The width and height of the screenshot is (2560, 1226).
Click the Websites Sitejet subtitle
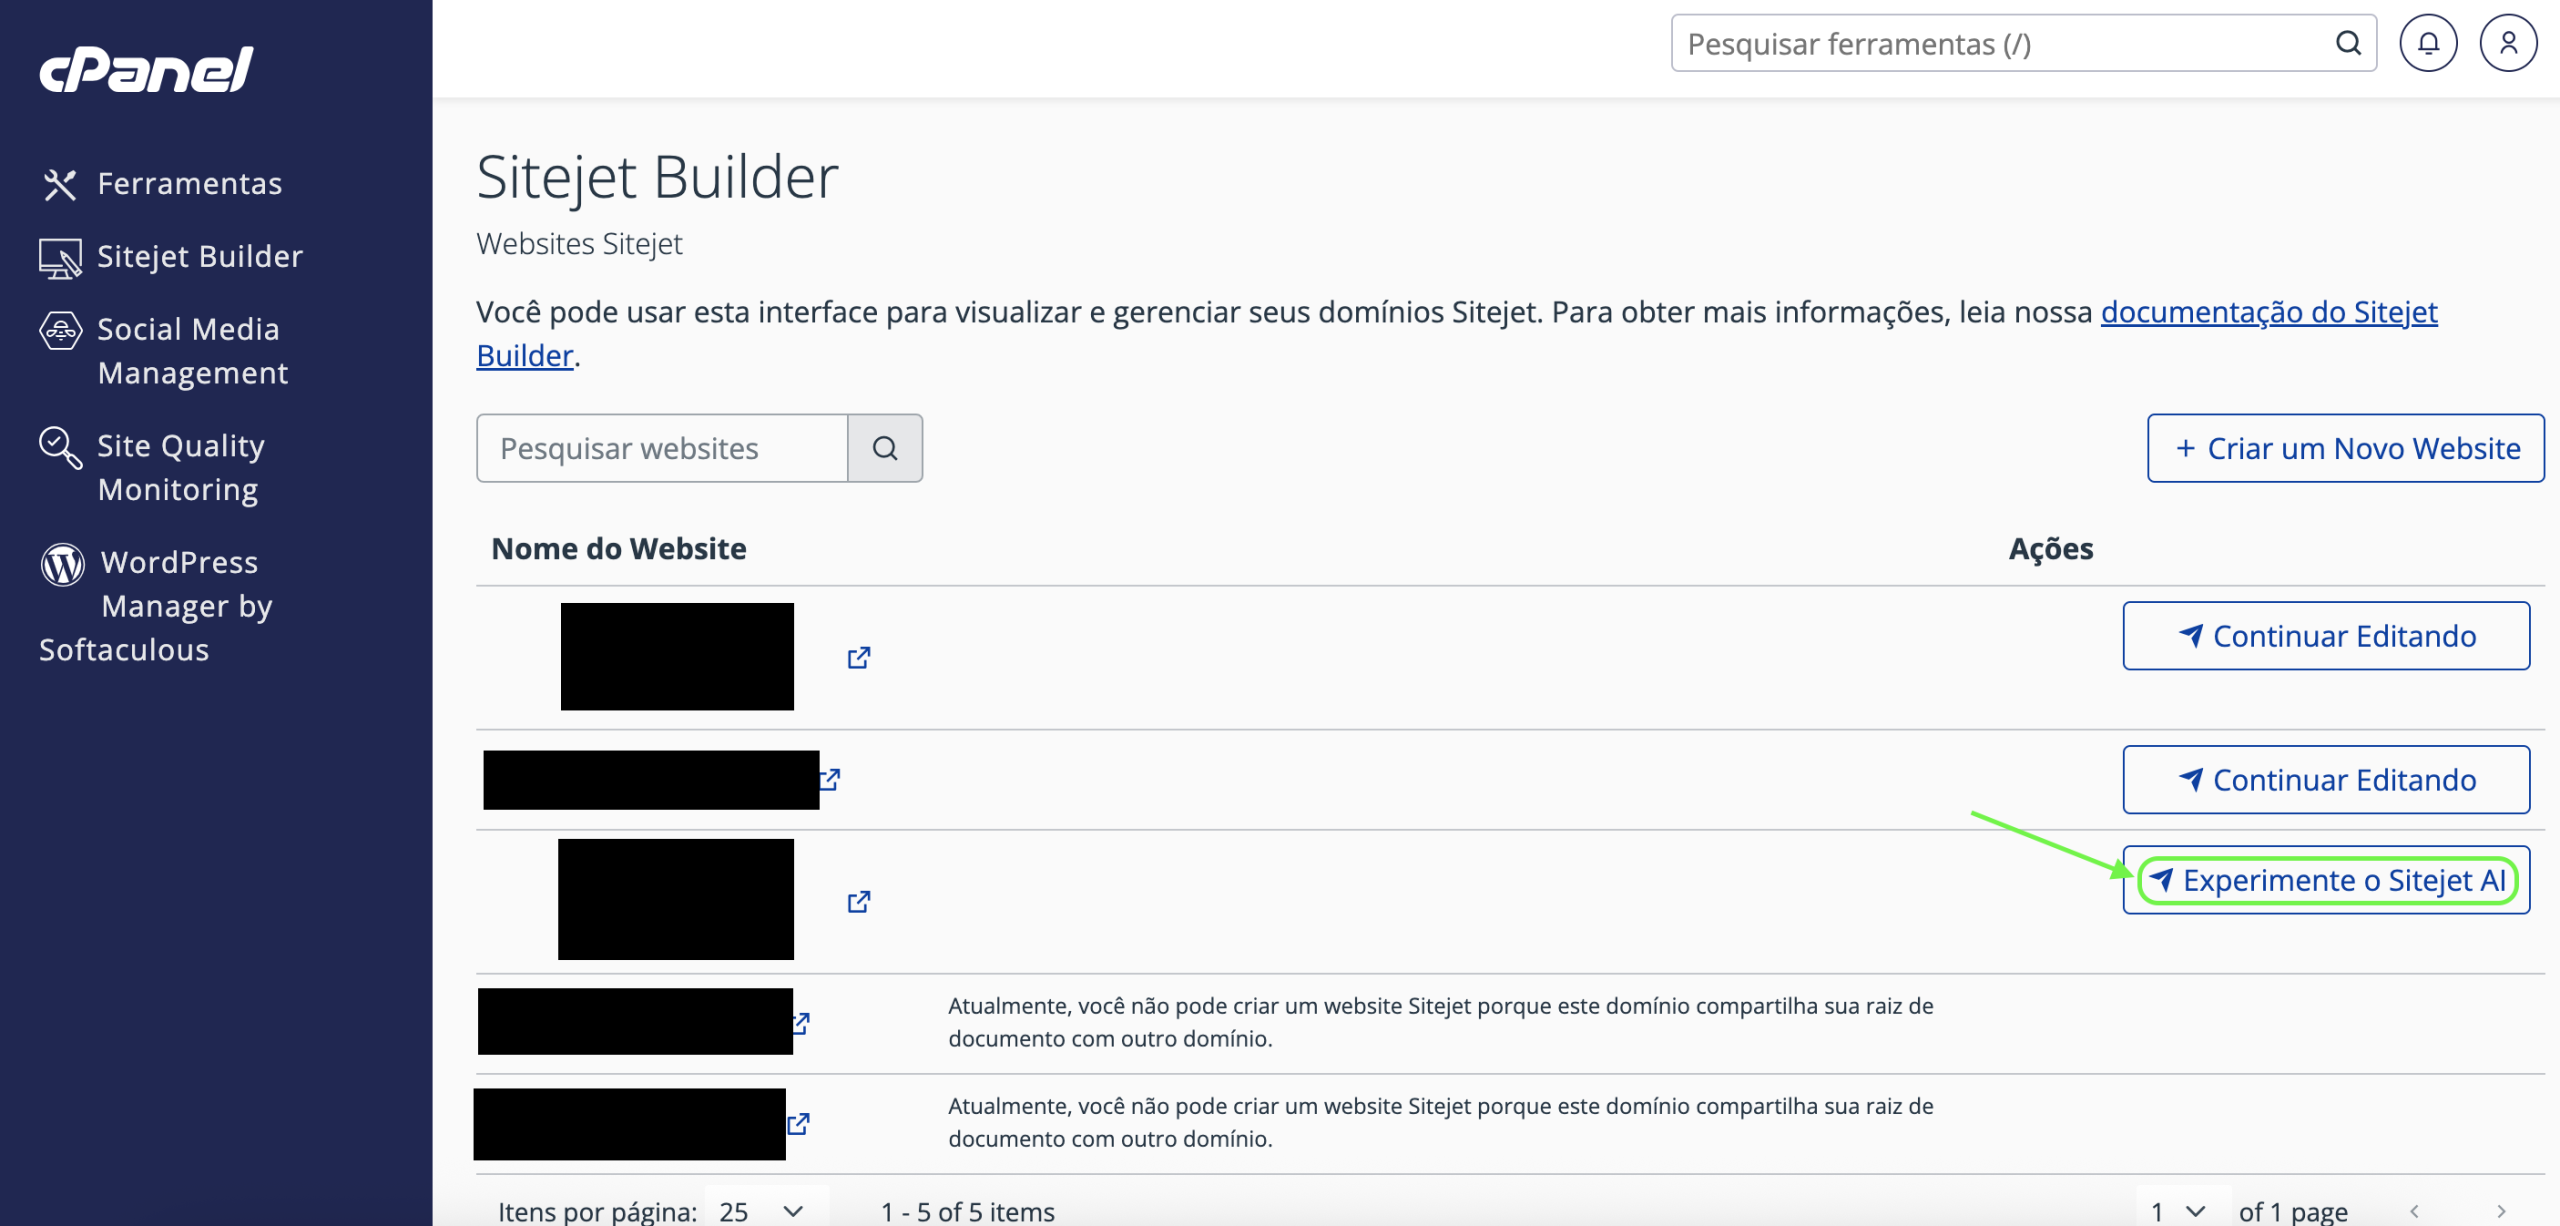(579, 244)
